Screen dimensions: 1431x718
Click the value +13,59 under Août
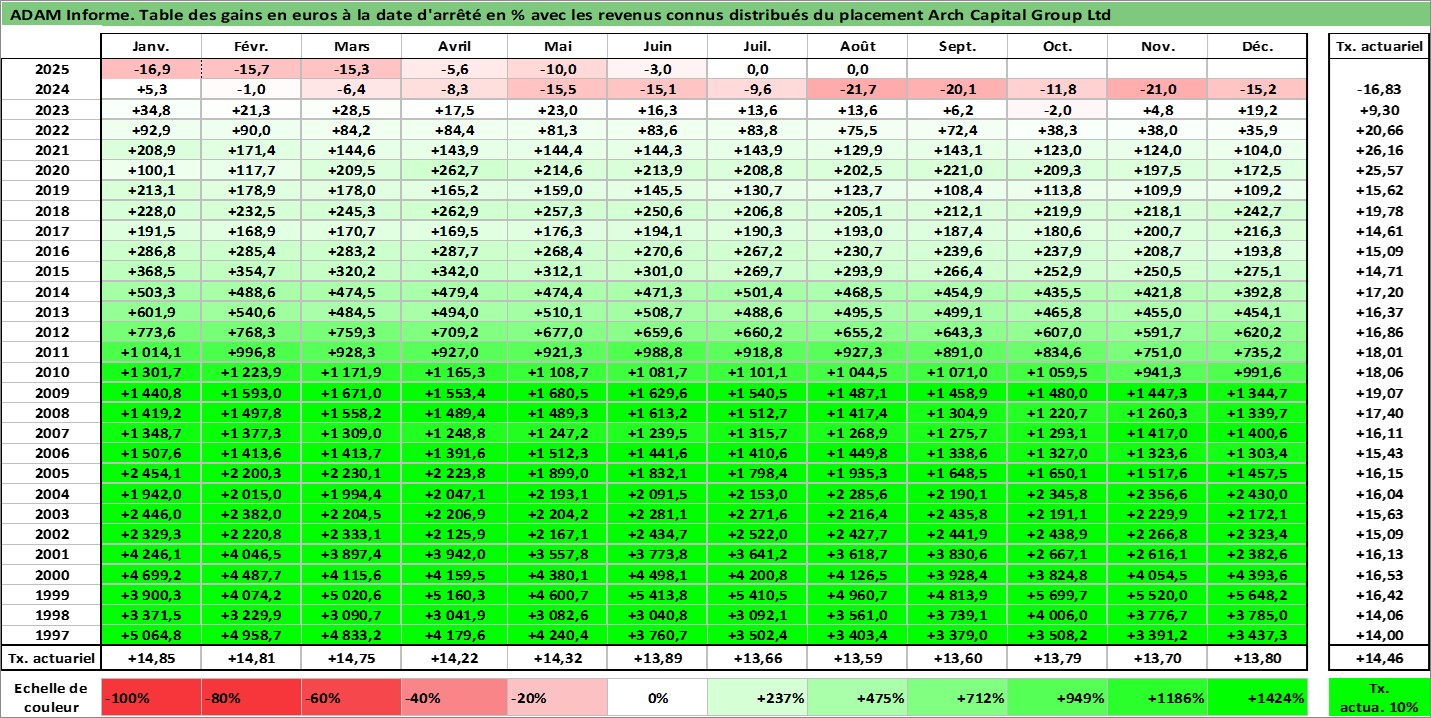pyautogui.click(x=857, y=658)
